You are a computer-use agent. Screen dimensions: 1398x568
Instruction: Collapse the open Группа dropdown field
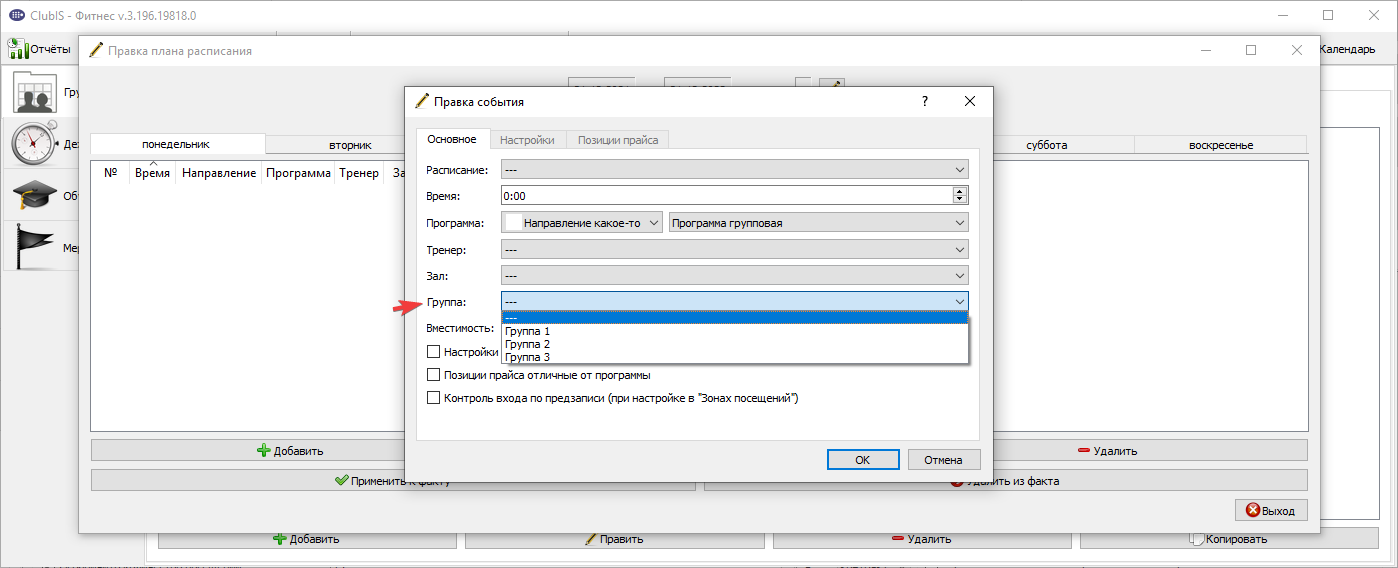(735, 301)
